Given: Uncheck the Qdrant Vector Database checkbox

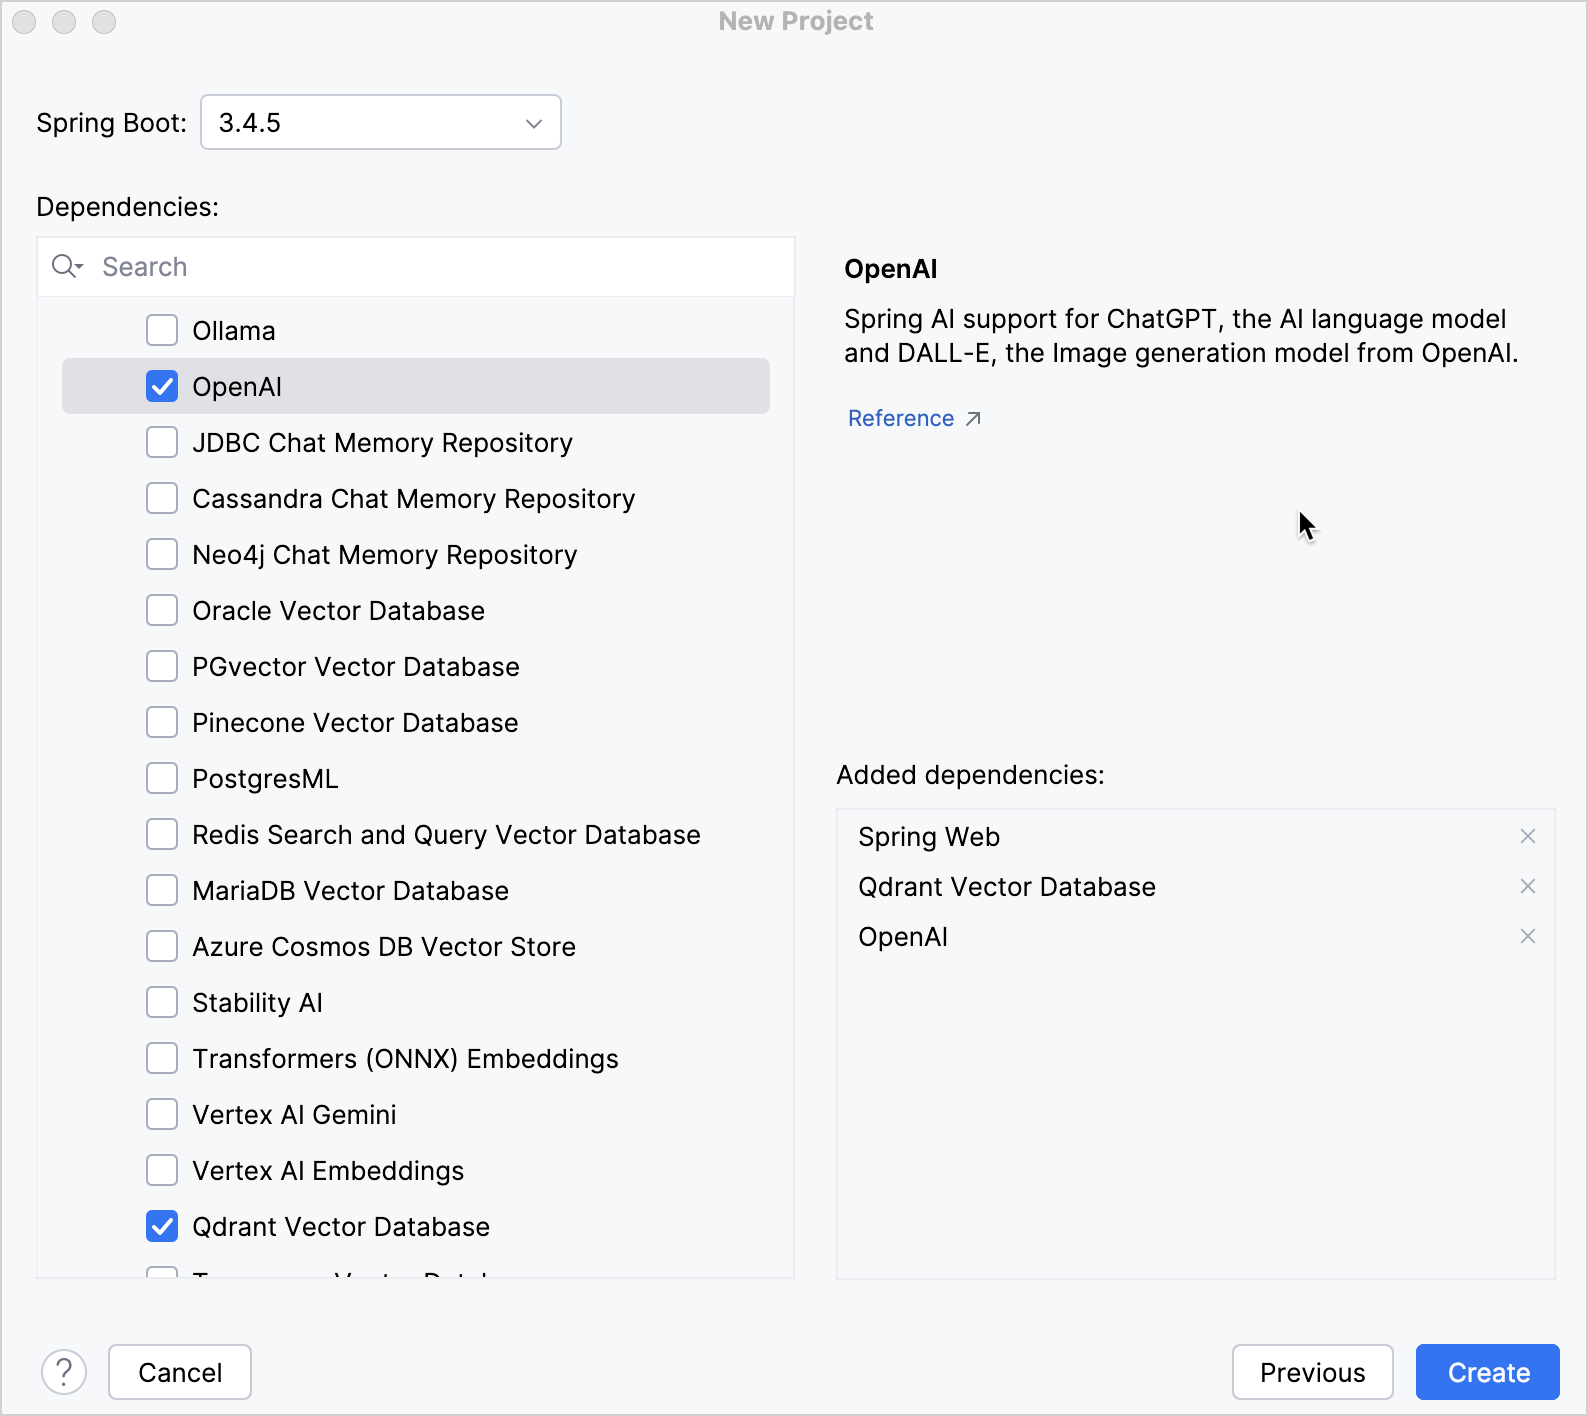Looking at the screenshot, I should pos(162,1226).
